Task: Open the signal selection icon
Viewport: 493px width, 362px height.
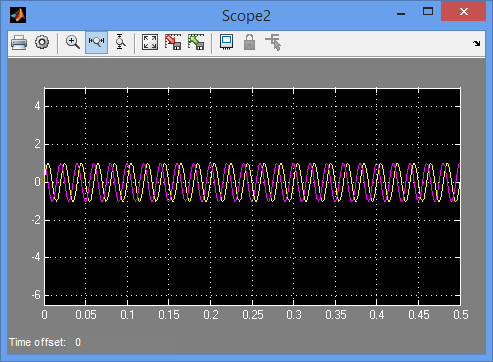Action: pyautogui.click(x=273, y=42)
